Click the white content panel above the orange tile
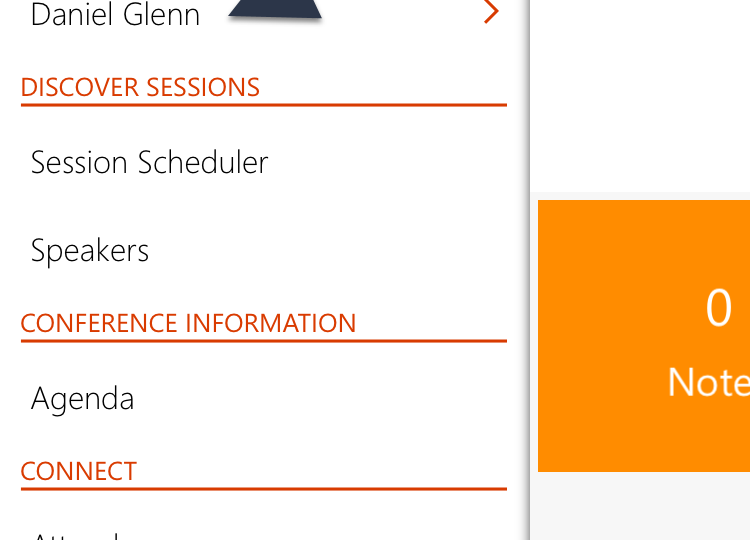Viewport: 750px width, 540px height. point(640,95)
